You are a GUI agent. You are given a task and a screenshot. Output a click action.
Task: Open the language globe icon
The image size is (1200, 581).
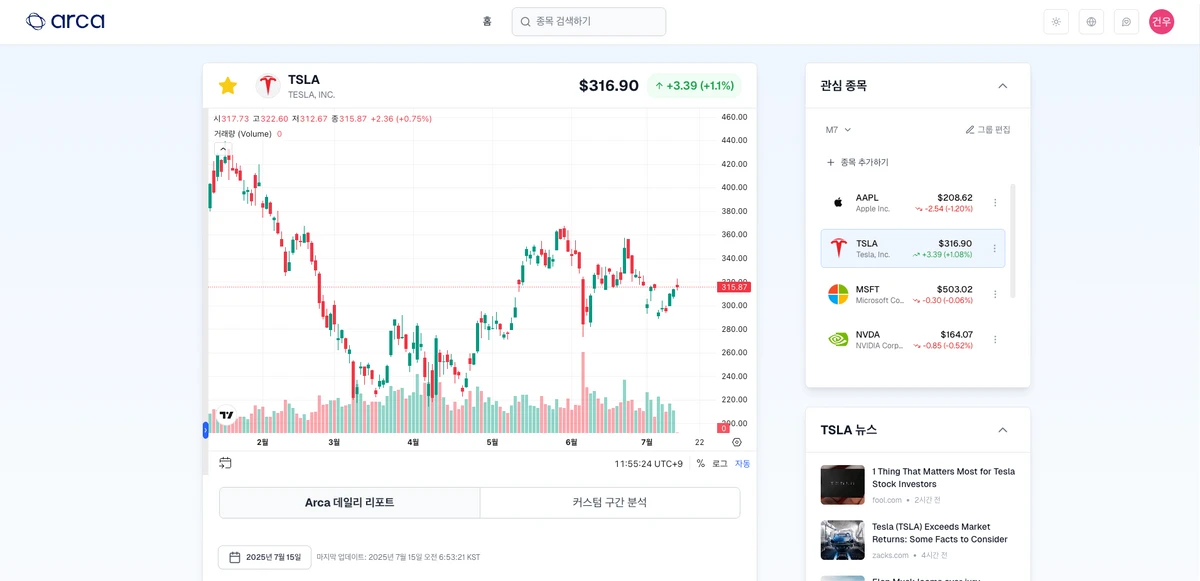click(1091, 21)
